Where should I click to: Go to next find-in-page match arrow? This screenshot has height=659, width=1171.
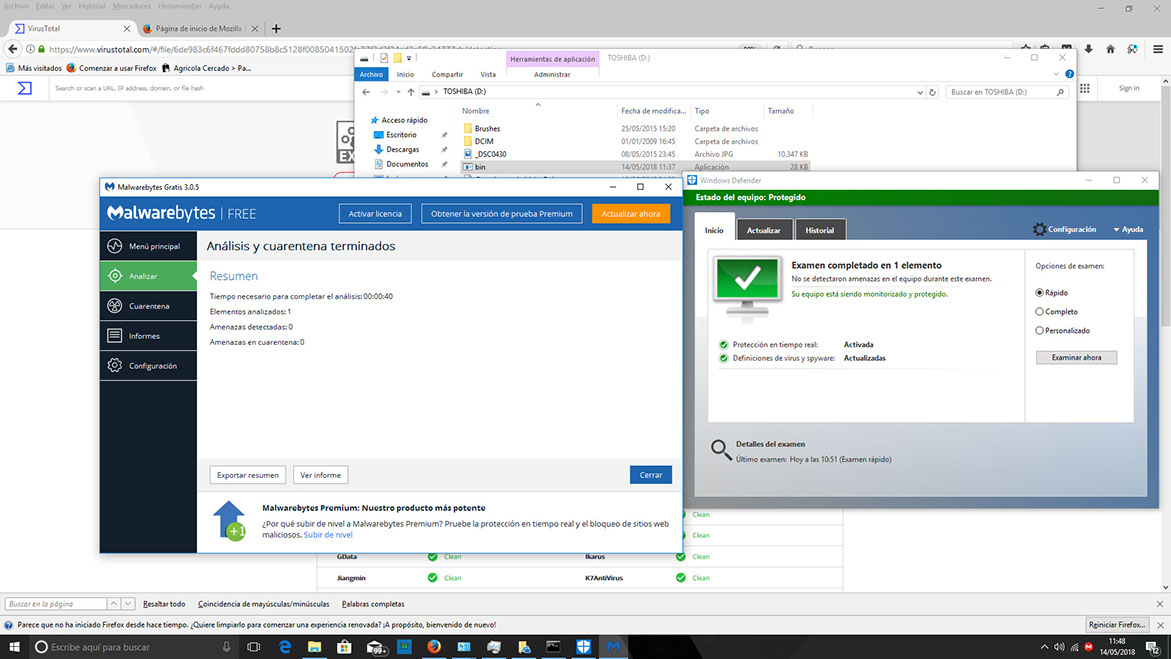pyautogui.click(x=128, y=604)
